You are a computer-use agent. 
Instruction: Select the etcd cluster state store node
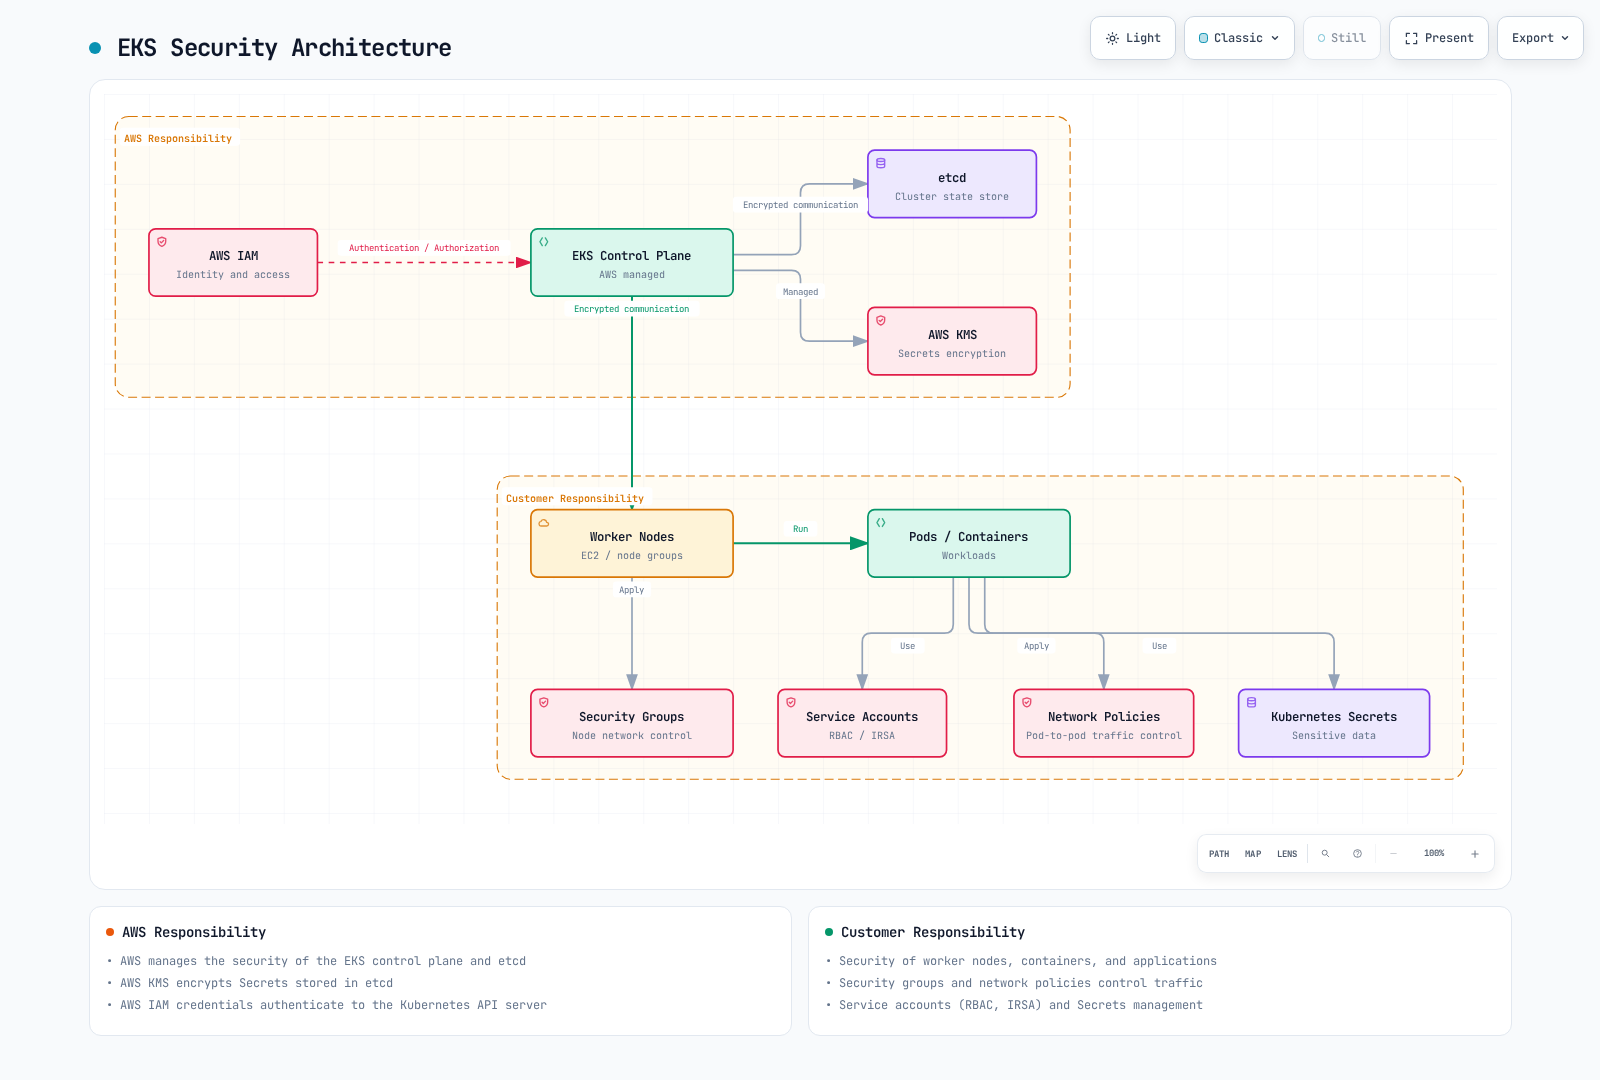[952, 184]
